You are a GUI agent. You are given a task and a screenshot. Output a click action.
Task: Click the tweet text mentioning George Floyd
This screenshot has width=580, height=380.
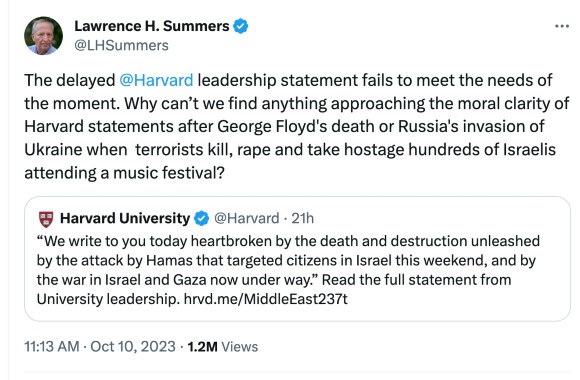point(297,126)
